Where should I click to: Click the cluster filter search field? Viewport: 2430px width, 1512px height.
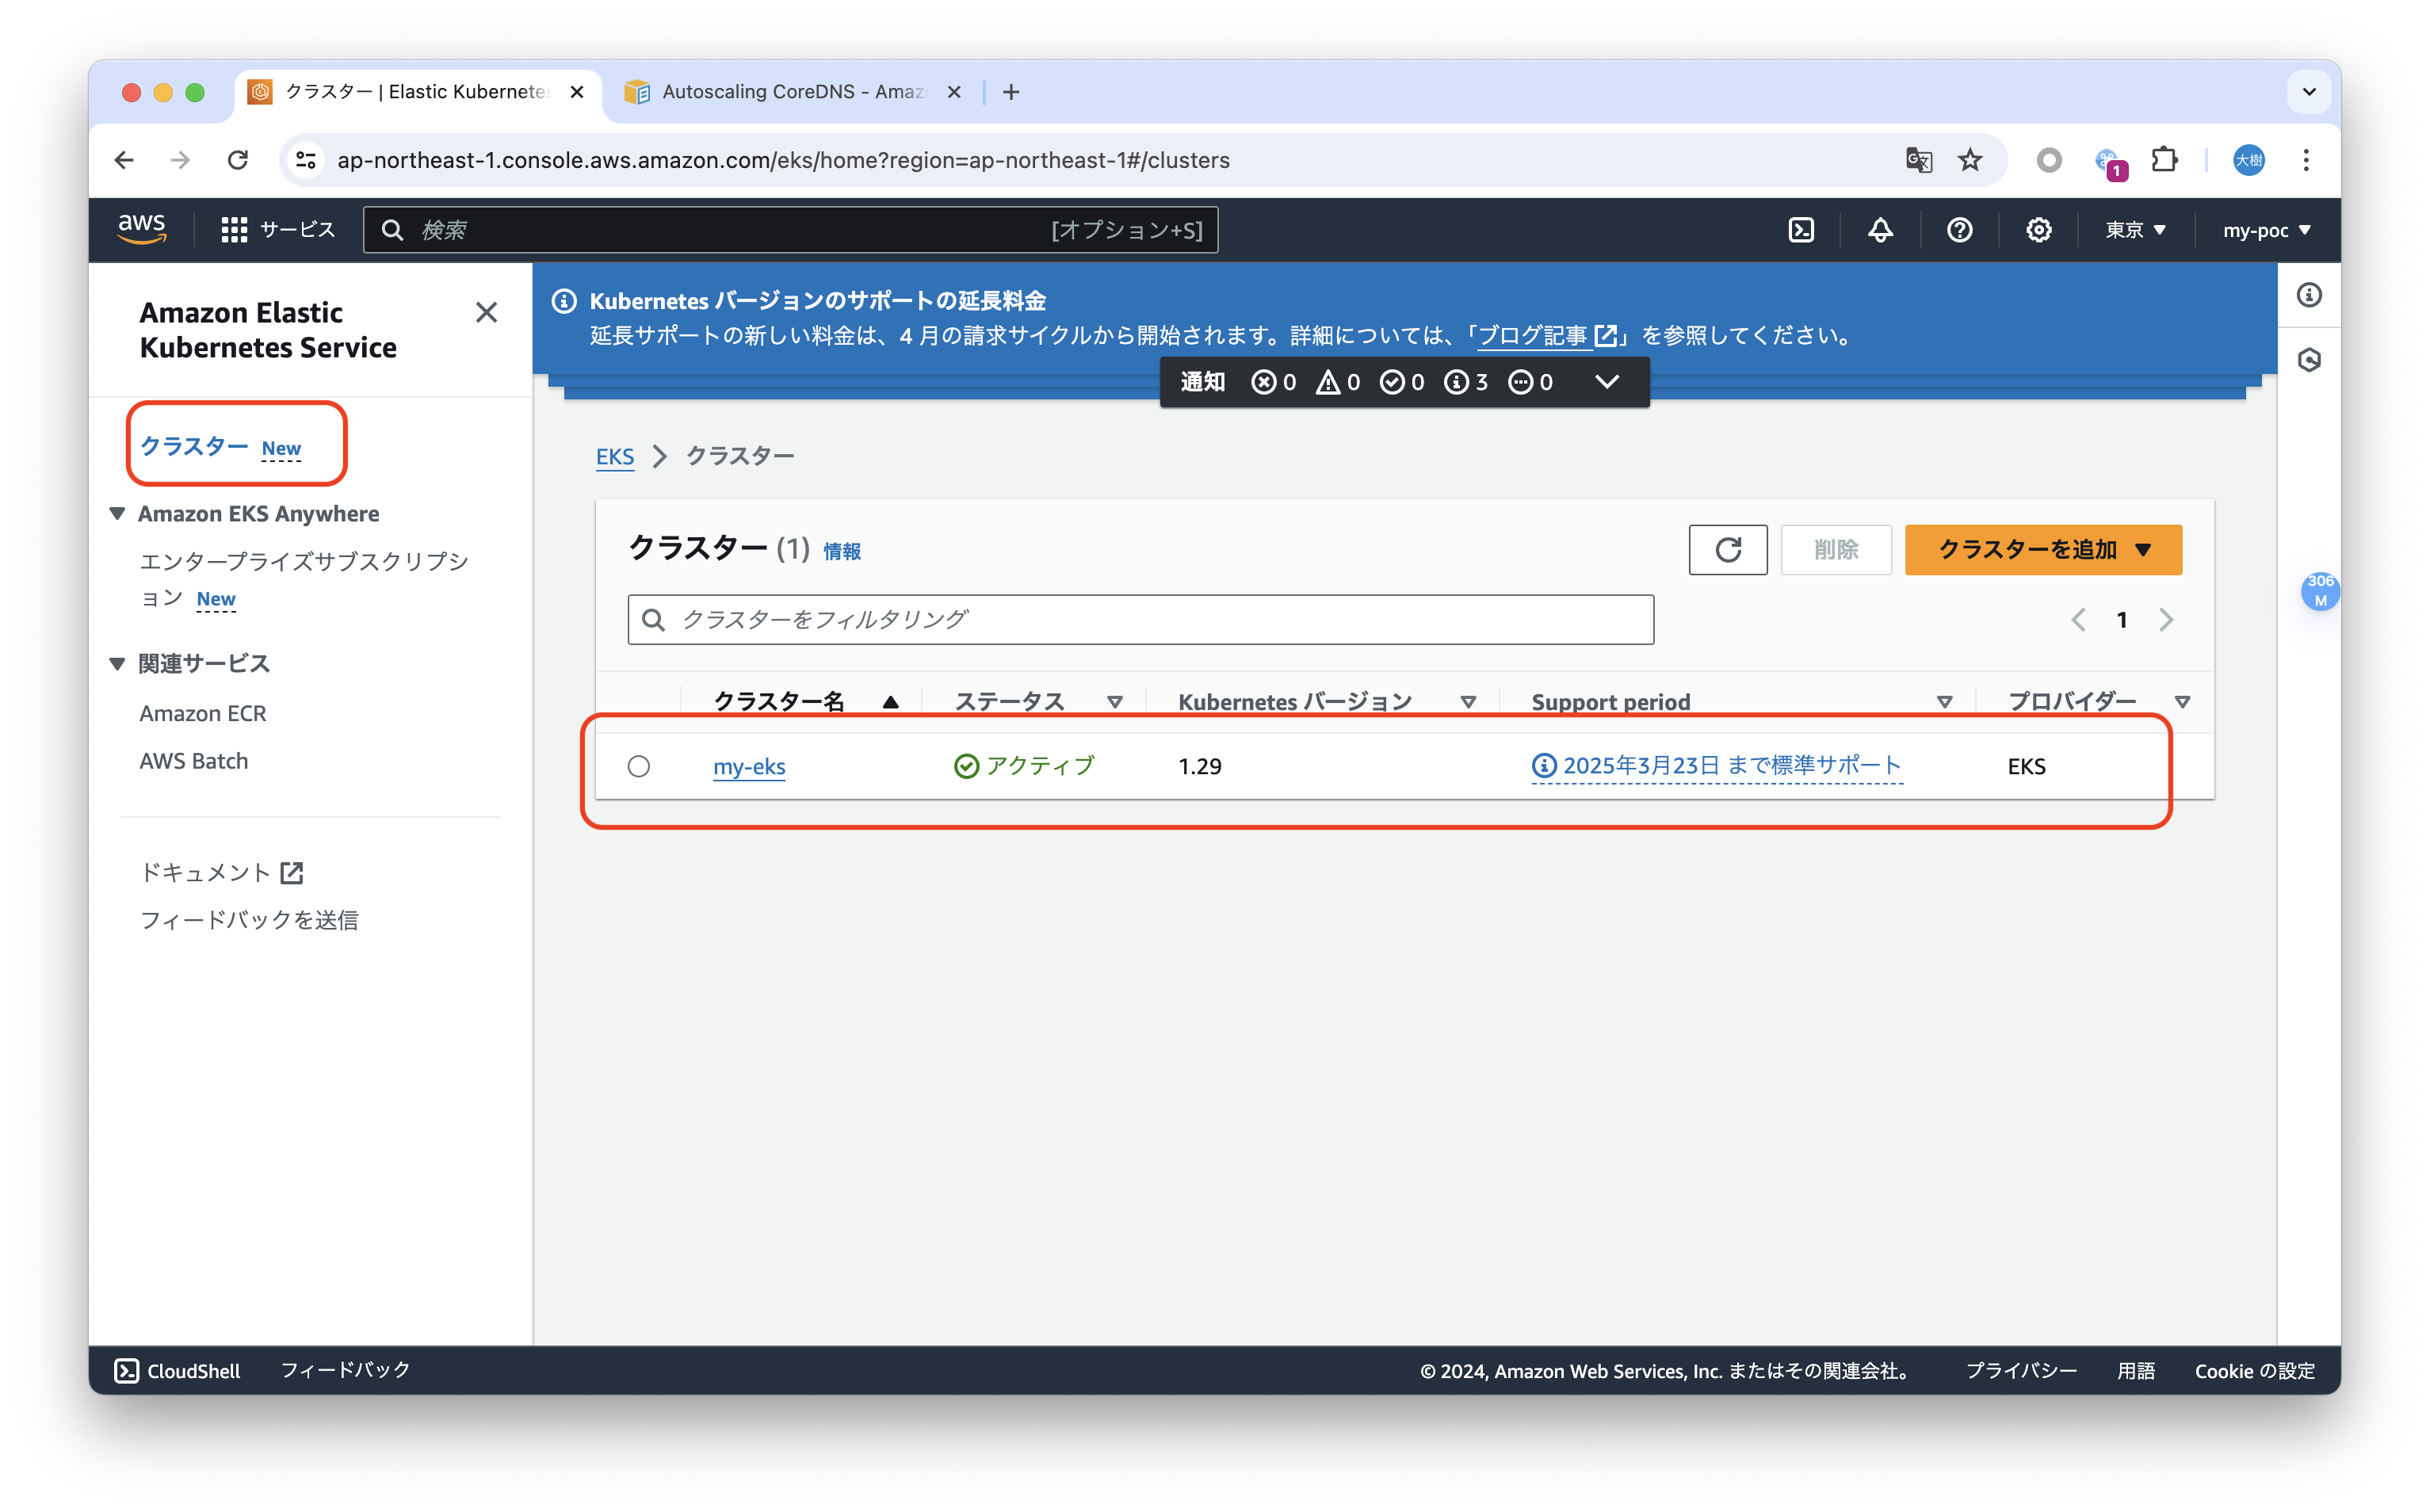click(1140, 619)
